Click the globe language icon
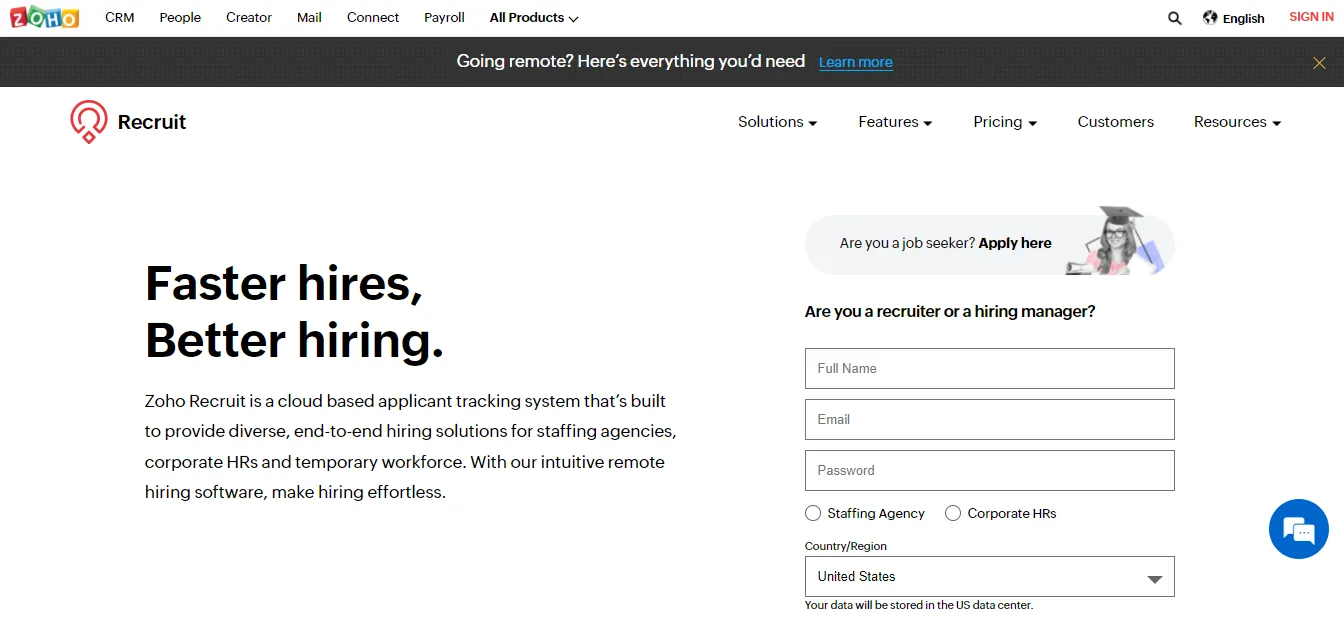Image resolution: width=1344 pixels, height=623 pixels. [1210, 17]
